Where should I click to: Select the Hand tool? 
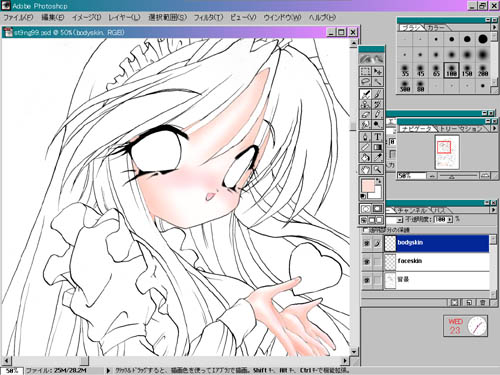click(365, 170)
